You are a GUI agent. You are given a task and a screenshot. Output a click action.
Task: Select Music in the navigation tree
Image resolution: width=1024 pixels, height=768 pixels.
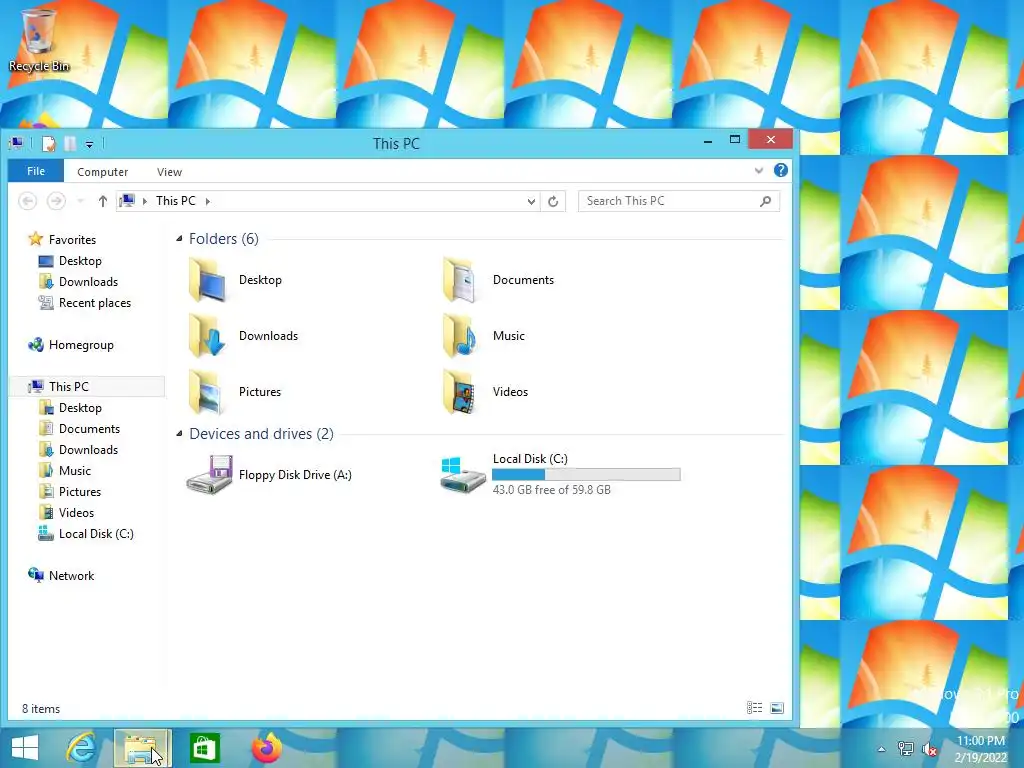pyautogui.click(x=65, y=471)
